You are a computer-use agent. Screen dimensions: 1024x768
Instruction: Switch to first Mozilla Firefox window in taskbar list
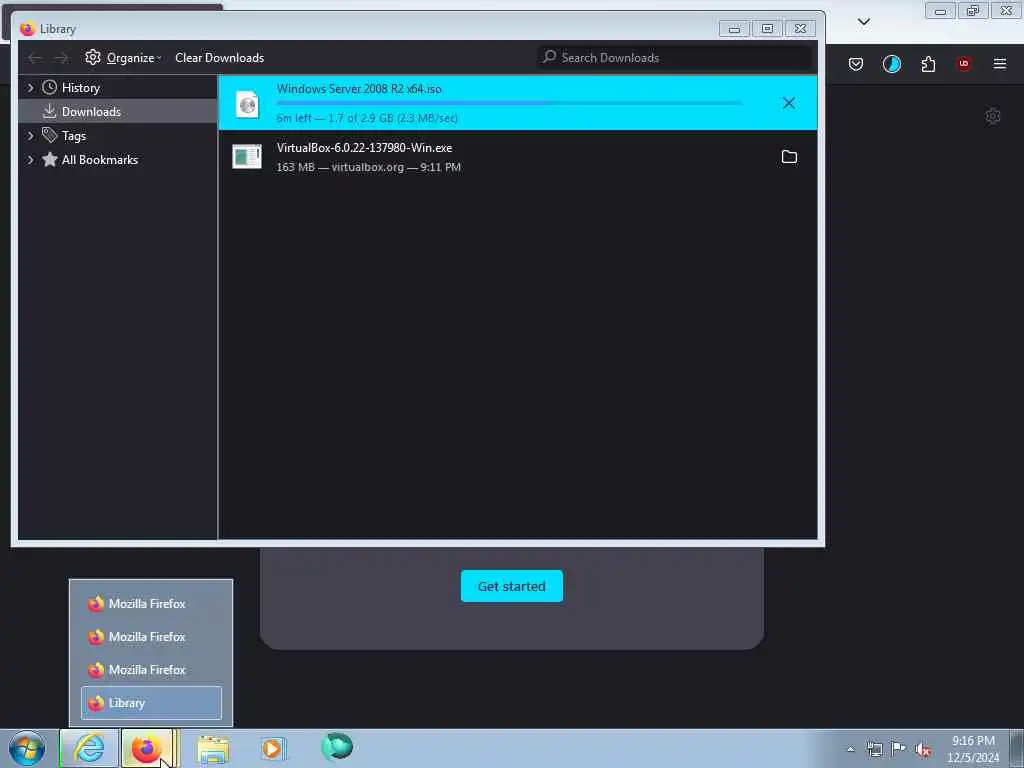[x=151, y=603]
